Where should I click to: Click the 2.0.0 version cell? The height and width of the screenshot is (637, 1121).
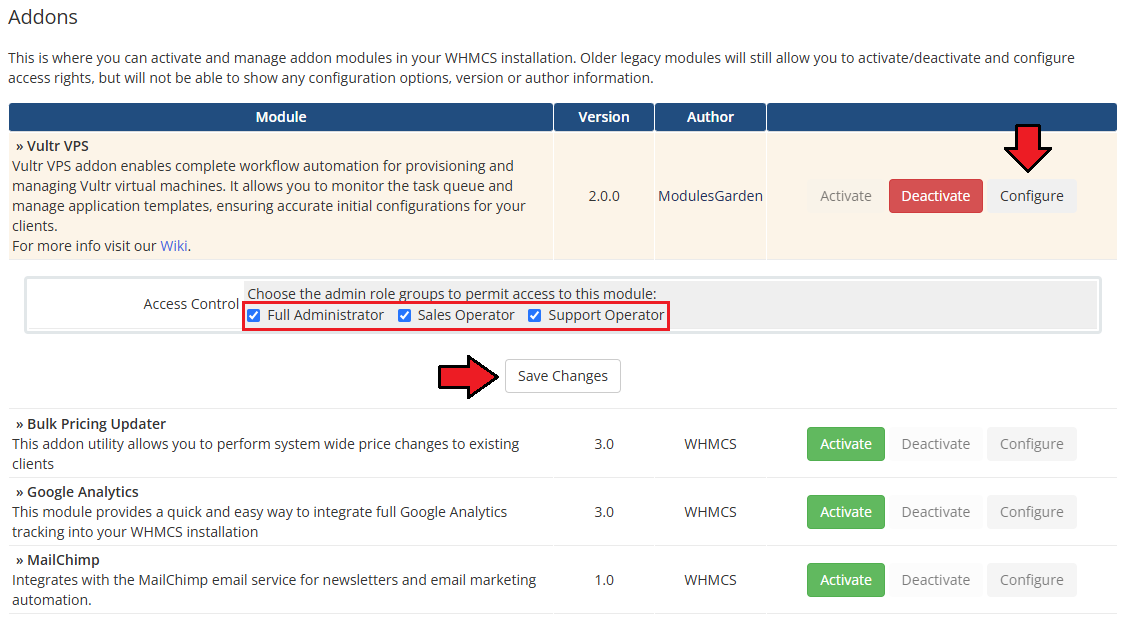tap(604, 196)
